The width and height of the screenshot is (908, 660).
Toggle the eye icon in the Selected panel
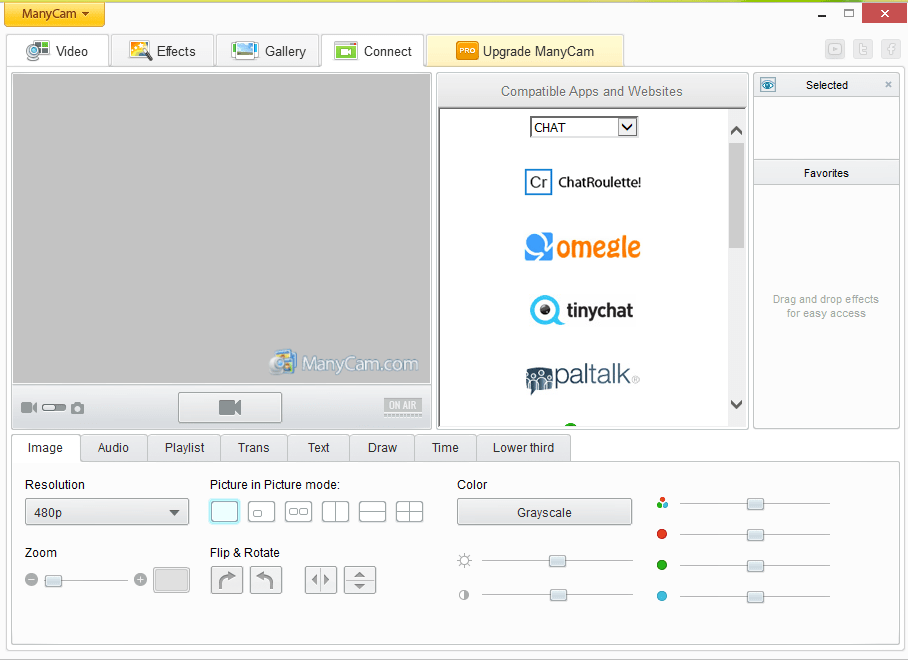768,85
